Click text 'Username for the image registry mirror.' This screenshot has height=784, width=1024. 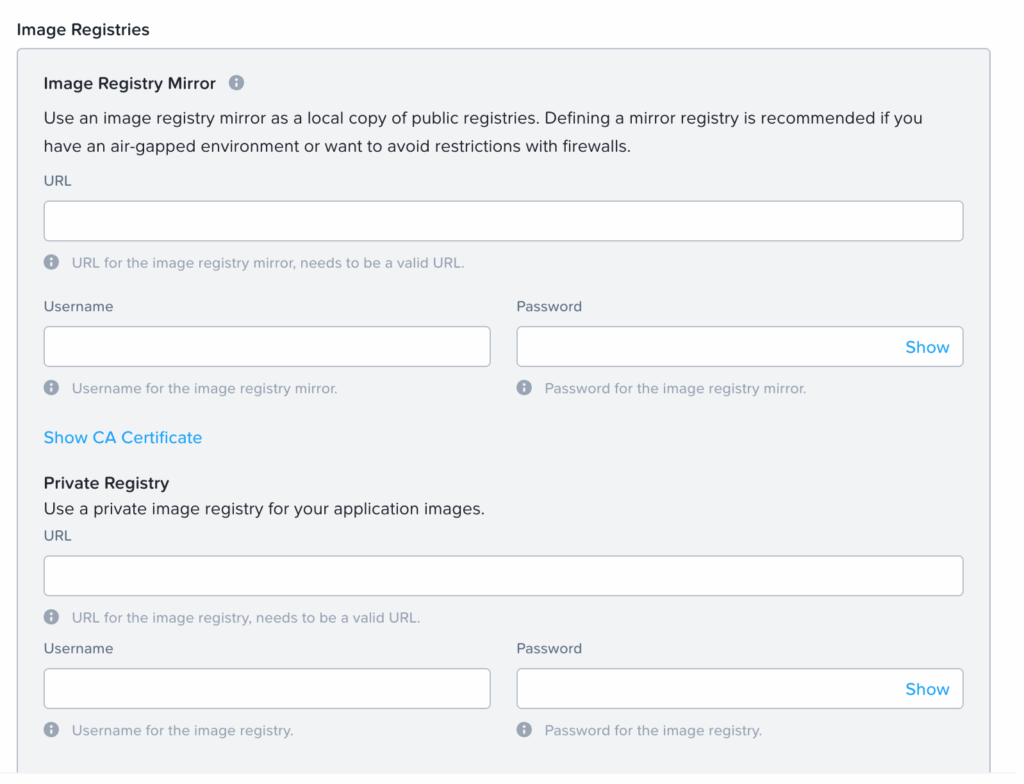(204, 389)
